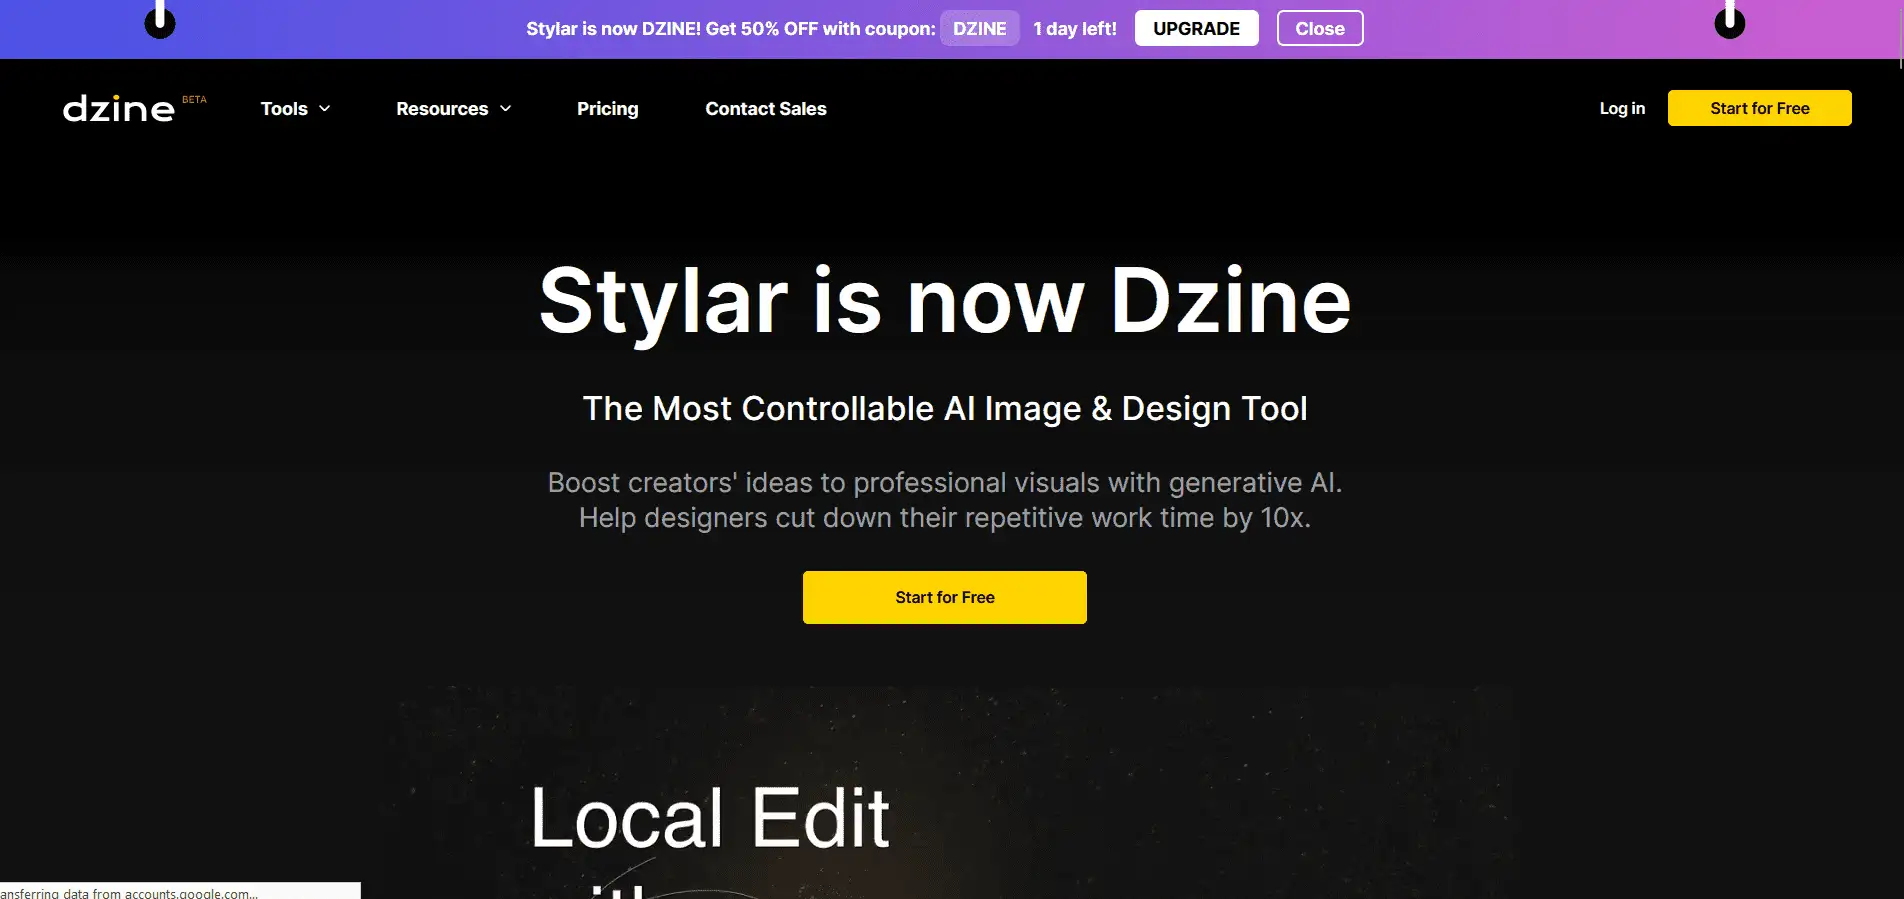Screen dimensions: 1904x899
Task: Open the Resources dropdown menu
Action: (453, 108)
